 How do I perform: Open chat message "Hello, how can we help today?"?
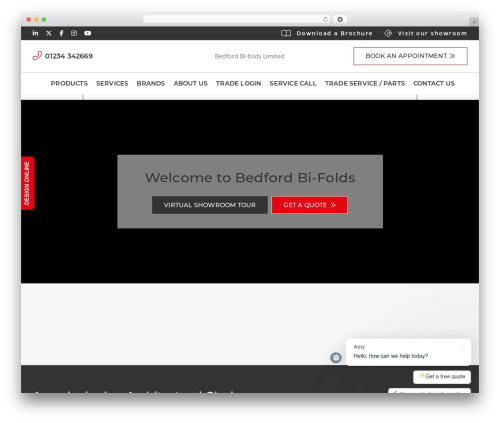tap(391, 356)
